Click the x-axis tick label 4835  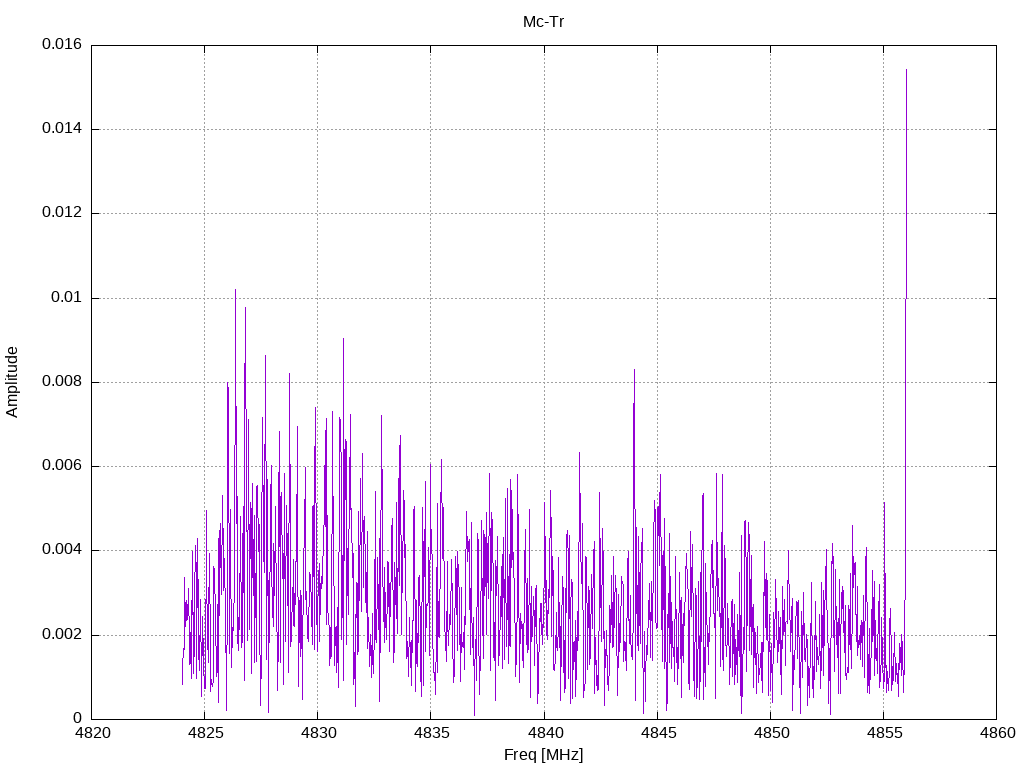click(431, 733)
